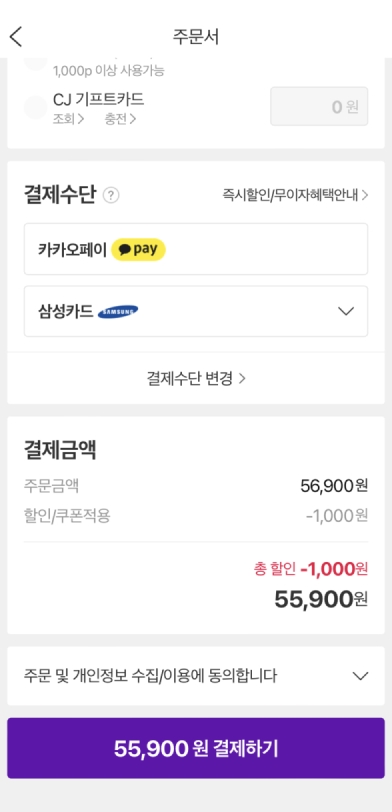Tap the 주문서 page title
The image size is (392, 812).
(196, 37)
